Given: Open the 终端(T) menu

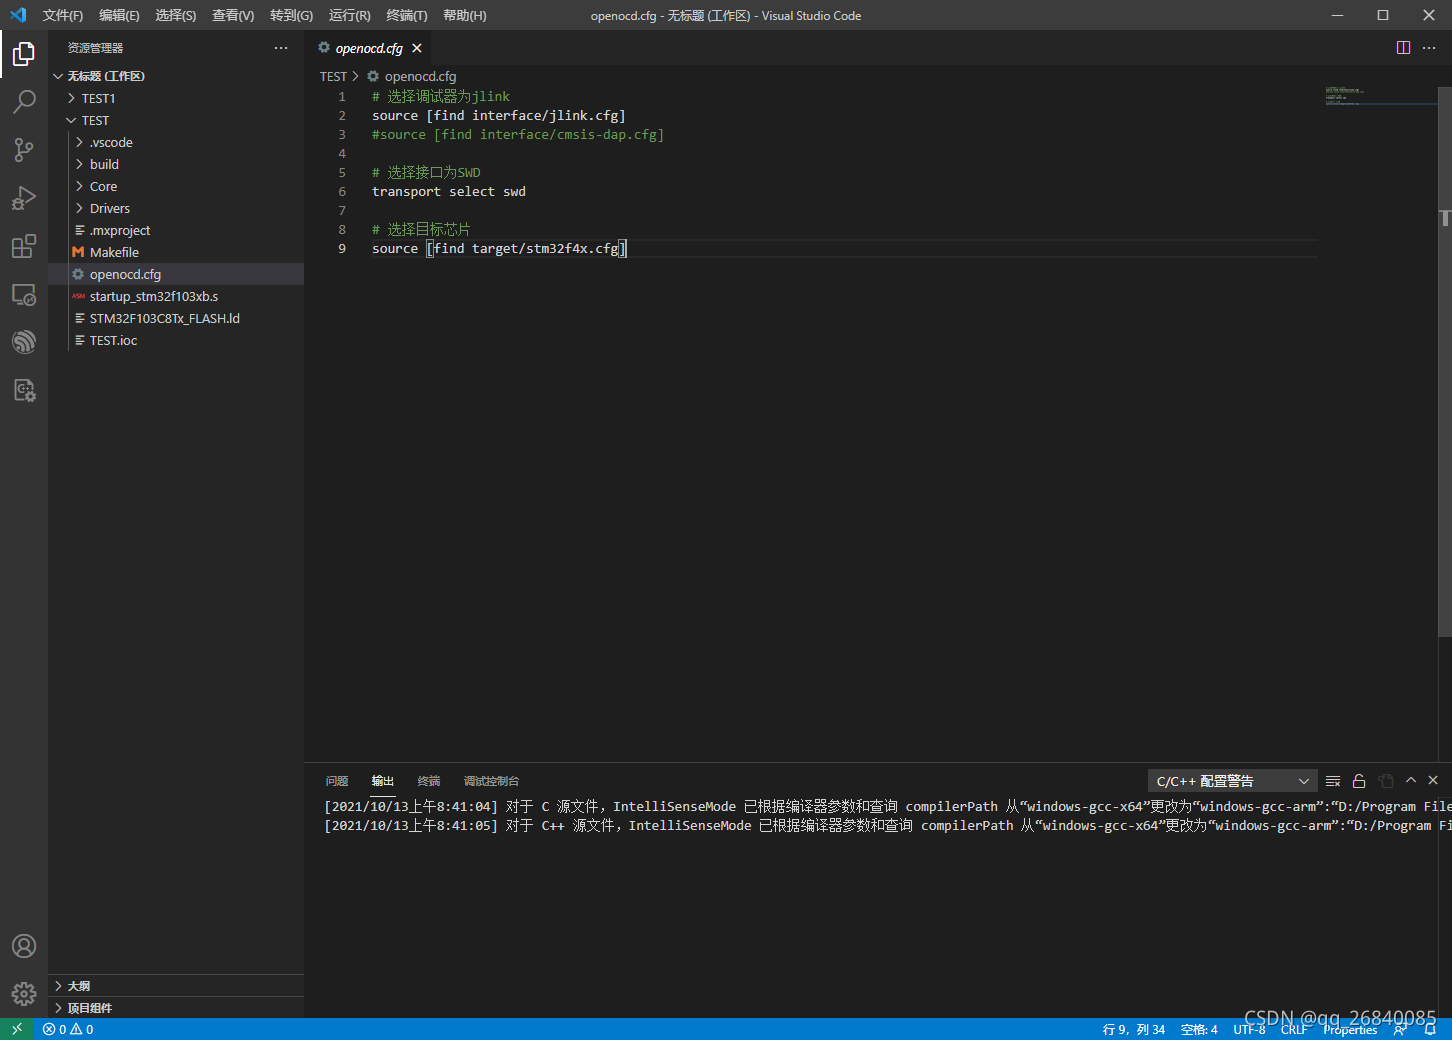Looking at the screenshot, I should tap(406, 15).
